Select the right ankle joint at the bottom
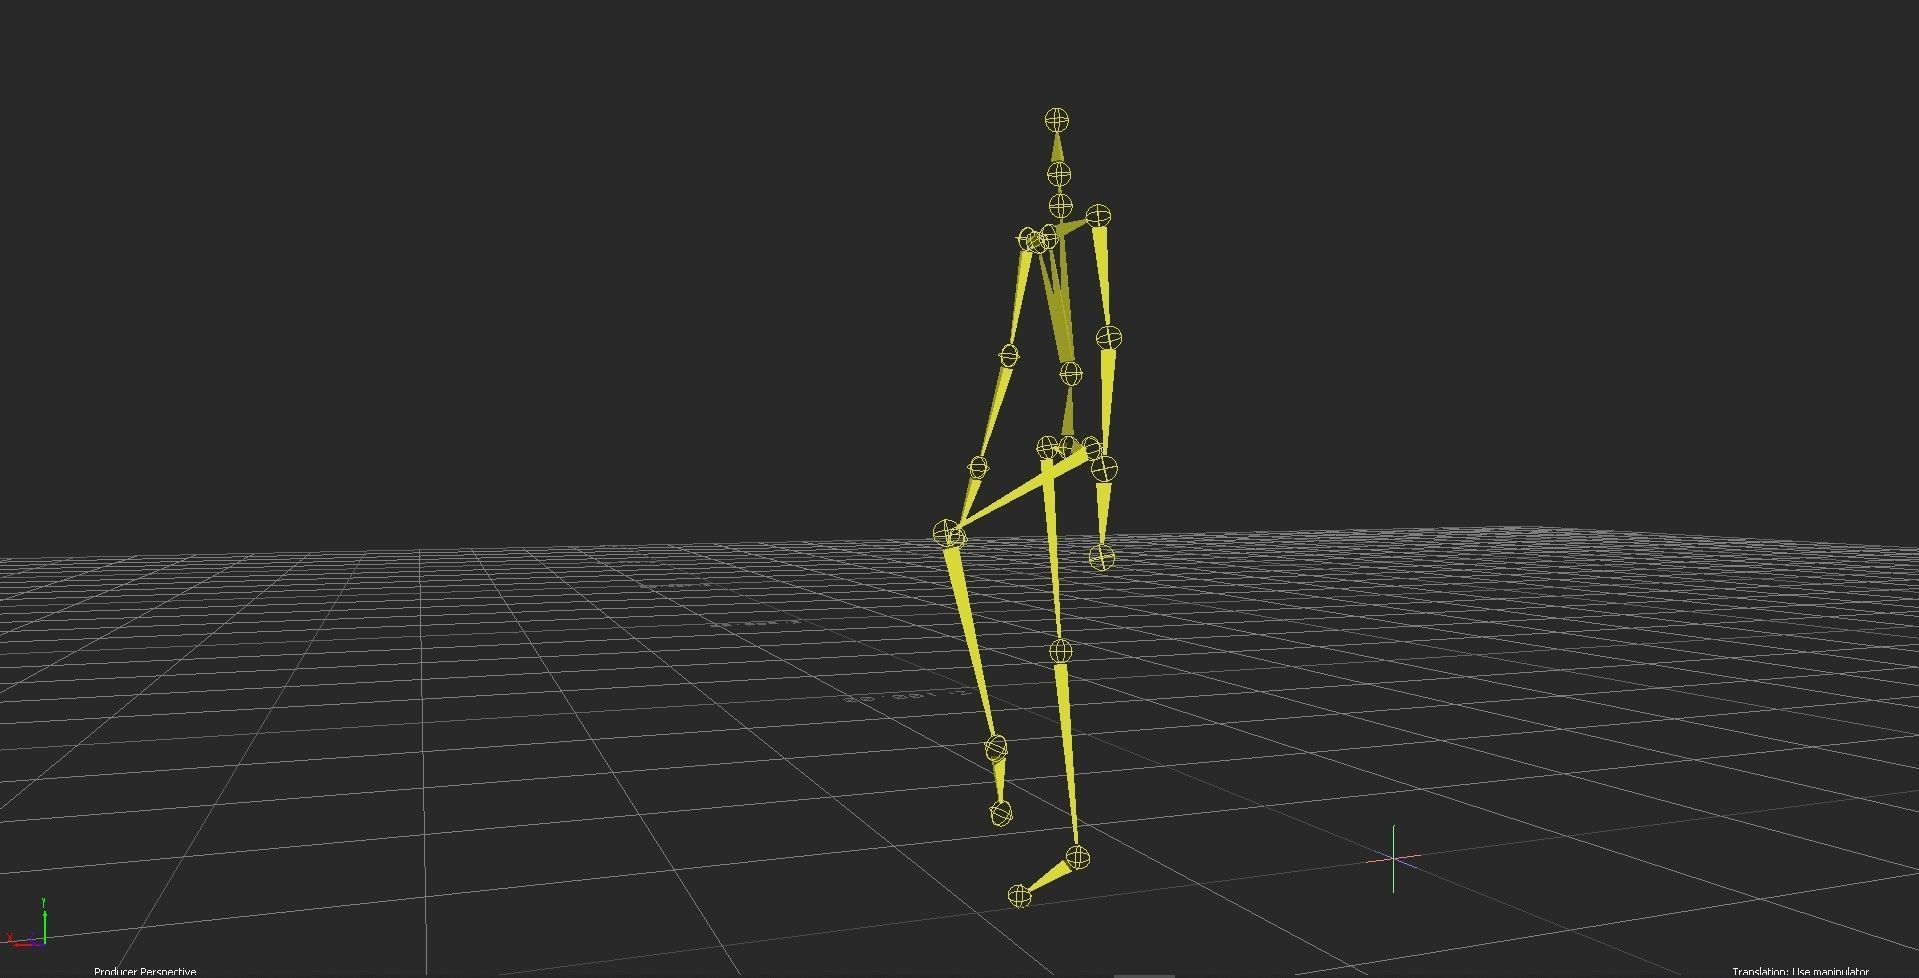The width and height of the screenshot is (1919, 978). pyautogui.click(x=1078, y=858)
